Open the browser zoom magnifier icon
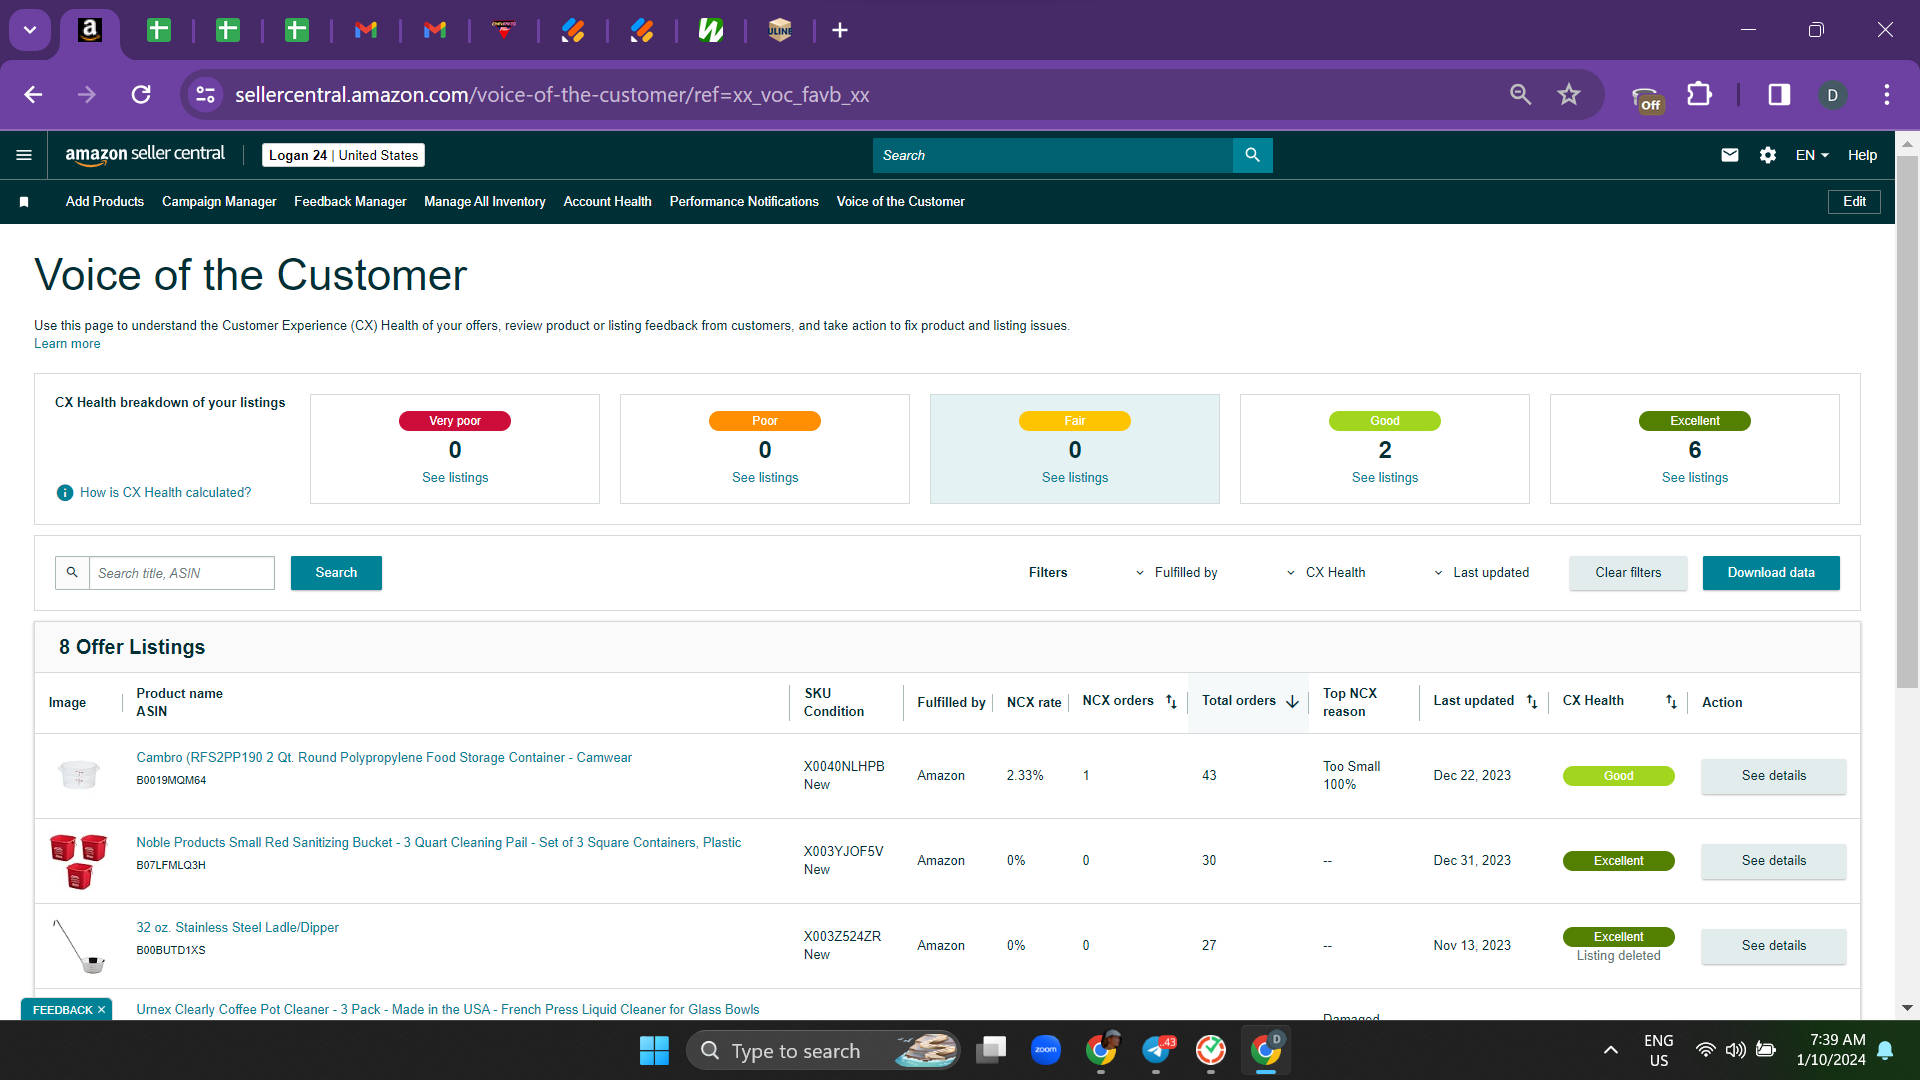1920x1080 pixels. pyautogui.click(x=1520, y=95)
